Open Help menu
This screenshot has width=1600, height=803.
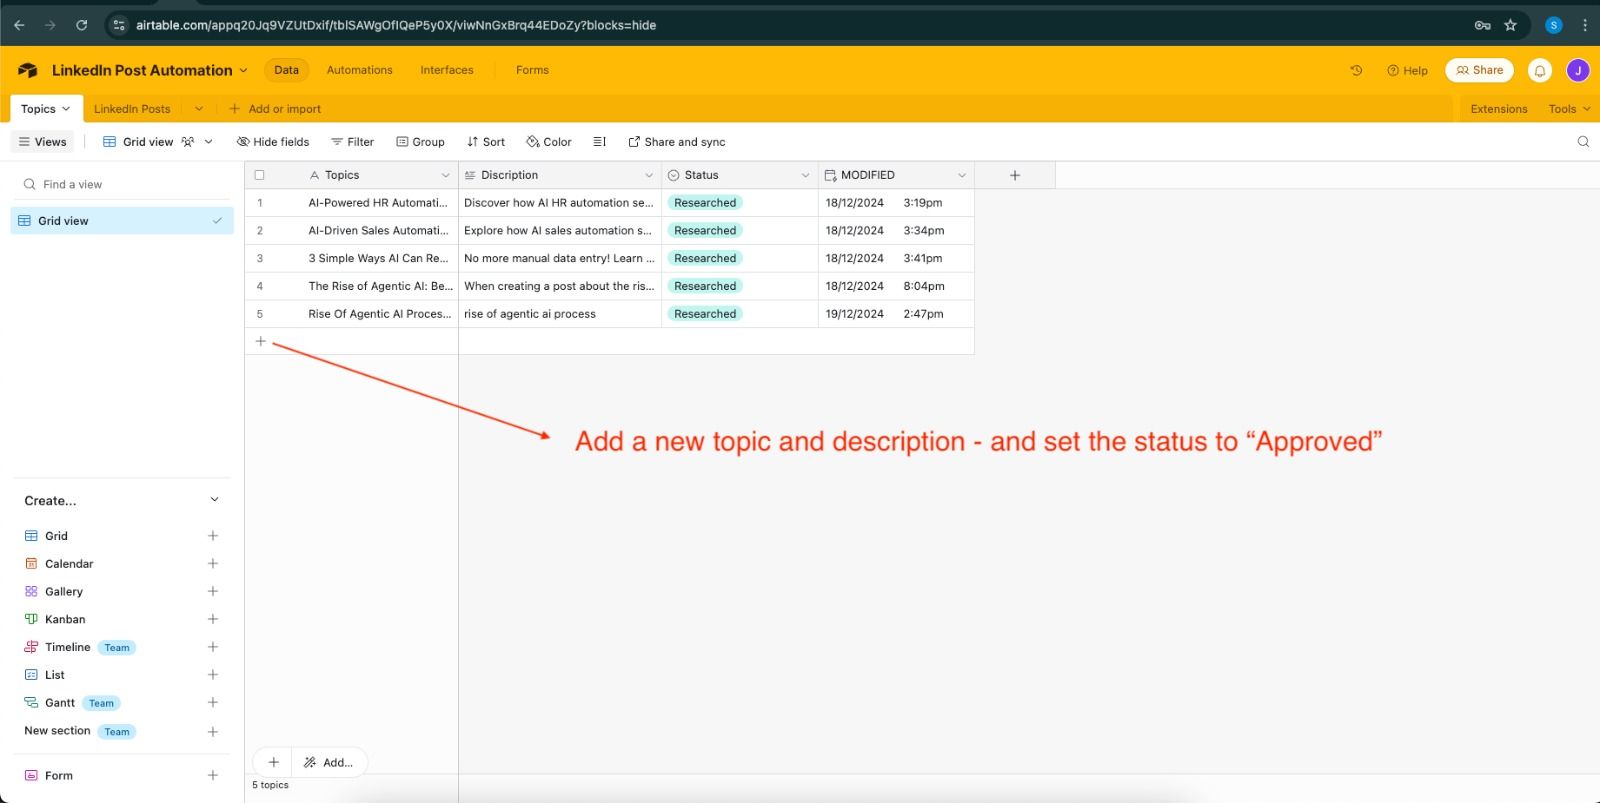(1407, 70)
